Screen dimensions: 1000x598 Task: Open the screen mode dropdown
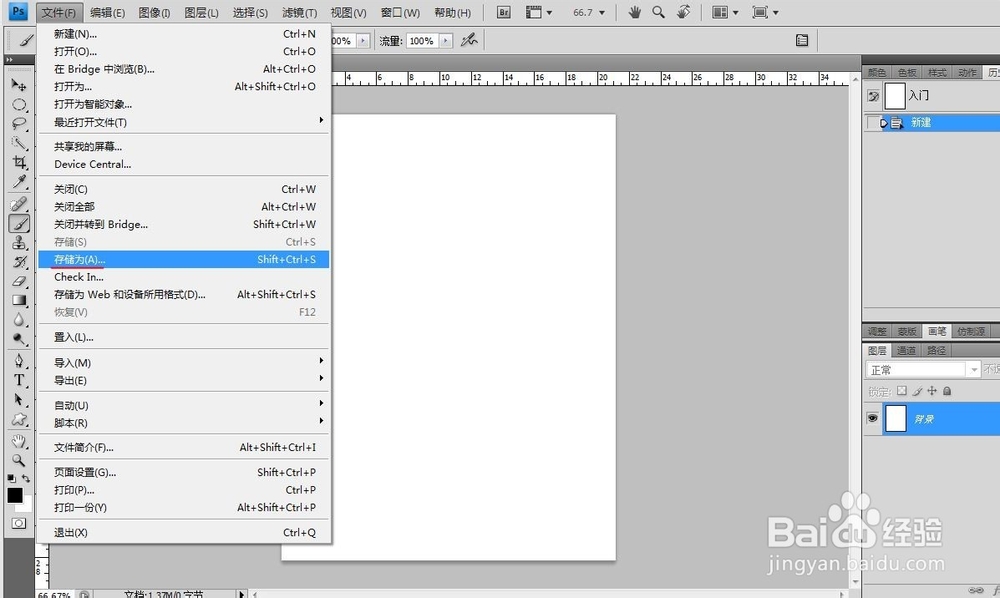click(x=765, y=12)
